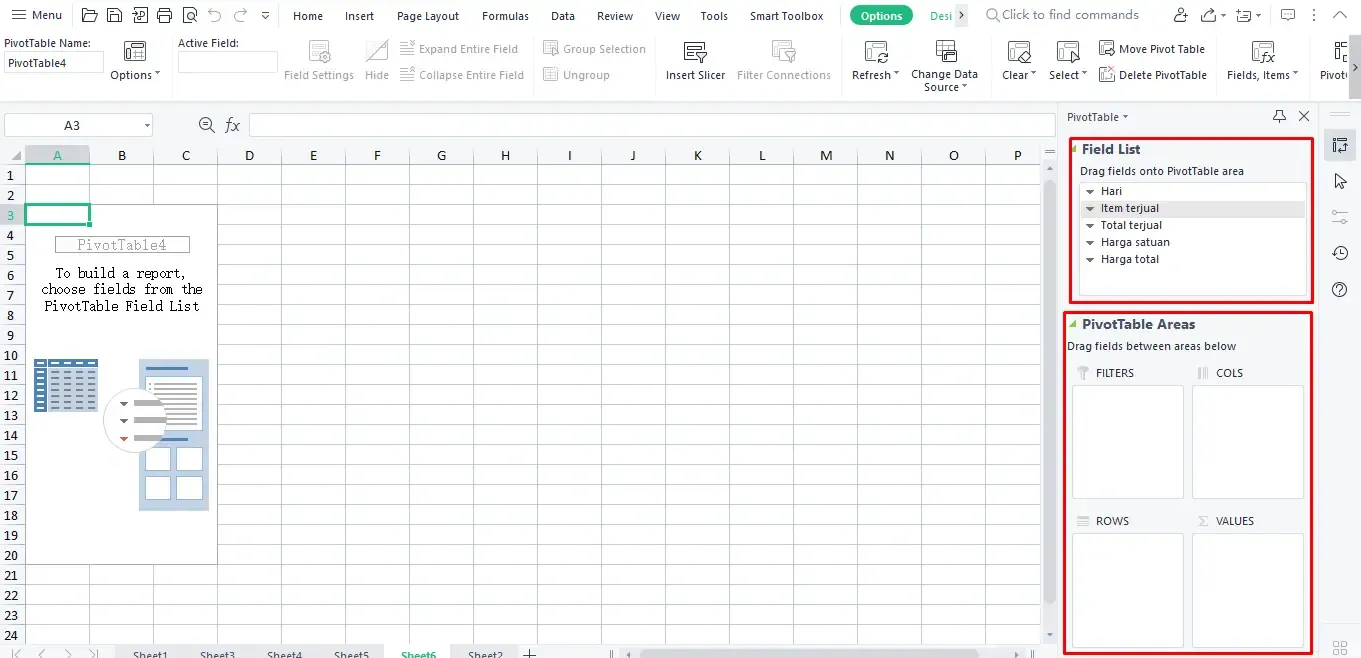This screenshot has width=1361, height=658.
Task: Click the Insert Function fx button
Action: (232, 124)
